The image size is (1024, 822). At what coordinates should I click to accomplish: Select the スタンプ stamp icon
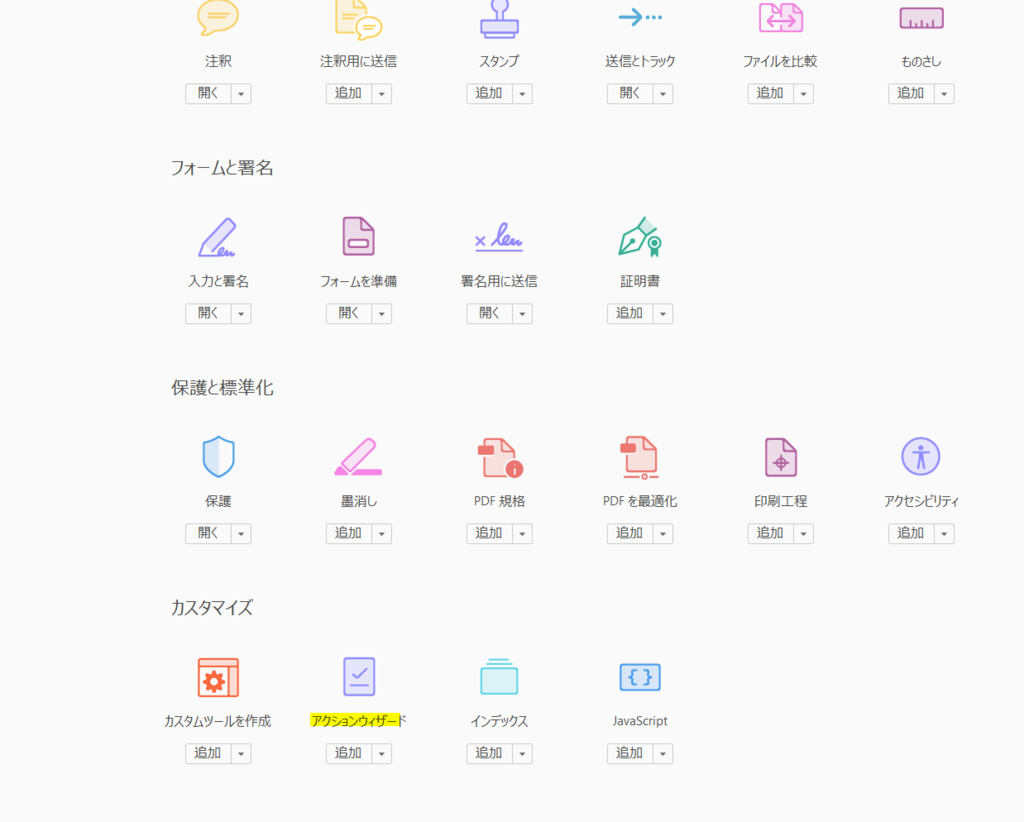[500, 18]
